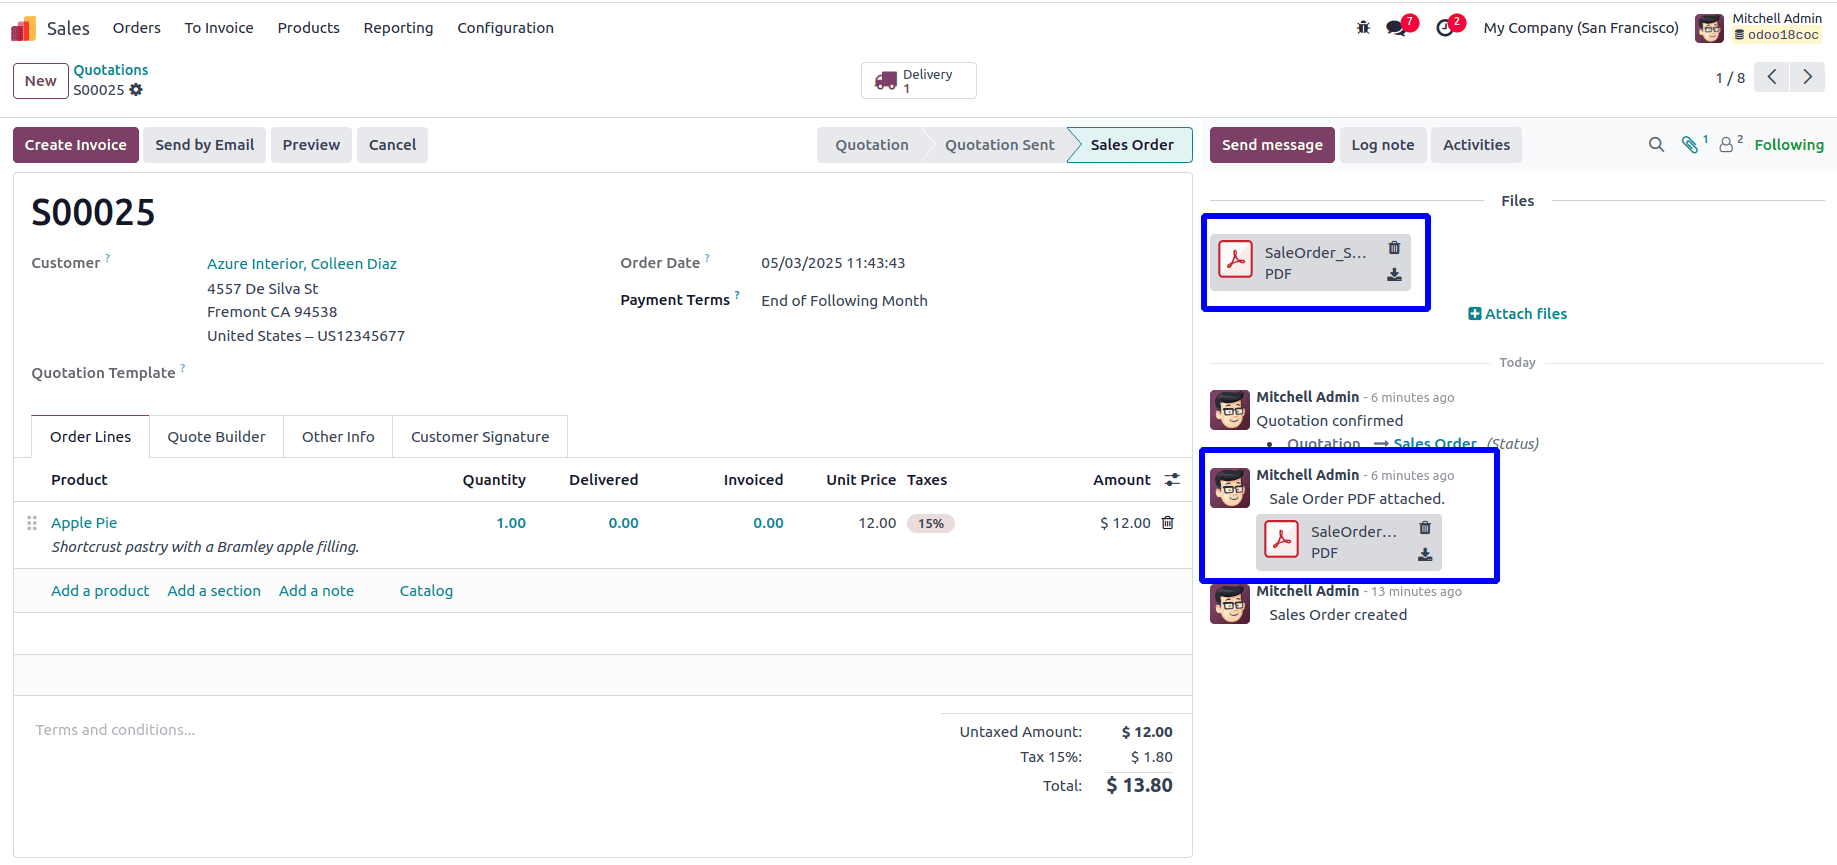Download the PDF attached in message
Image resolution: width=1837 pixels, height=865 pixels.
pos(1425,554)
